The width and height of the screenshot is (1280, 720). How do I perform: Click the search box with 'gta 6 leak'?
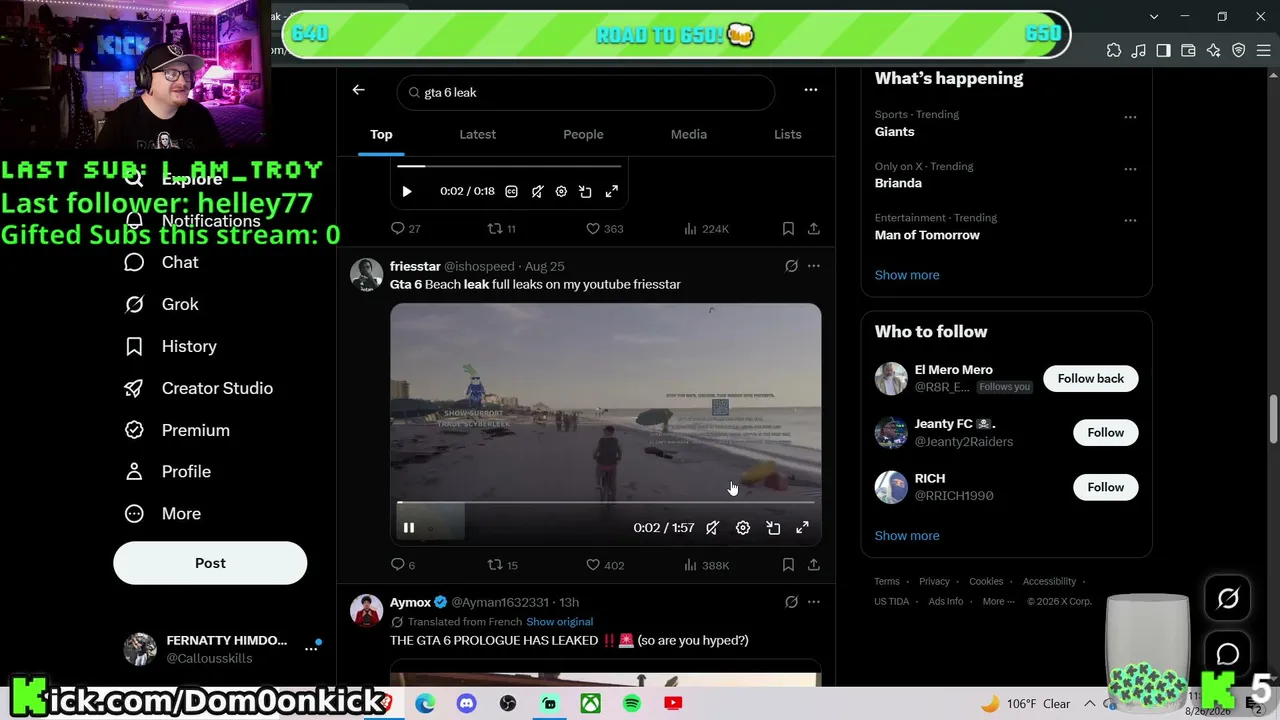[586, 92]
